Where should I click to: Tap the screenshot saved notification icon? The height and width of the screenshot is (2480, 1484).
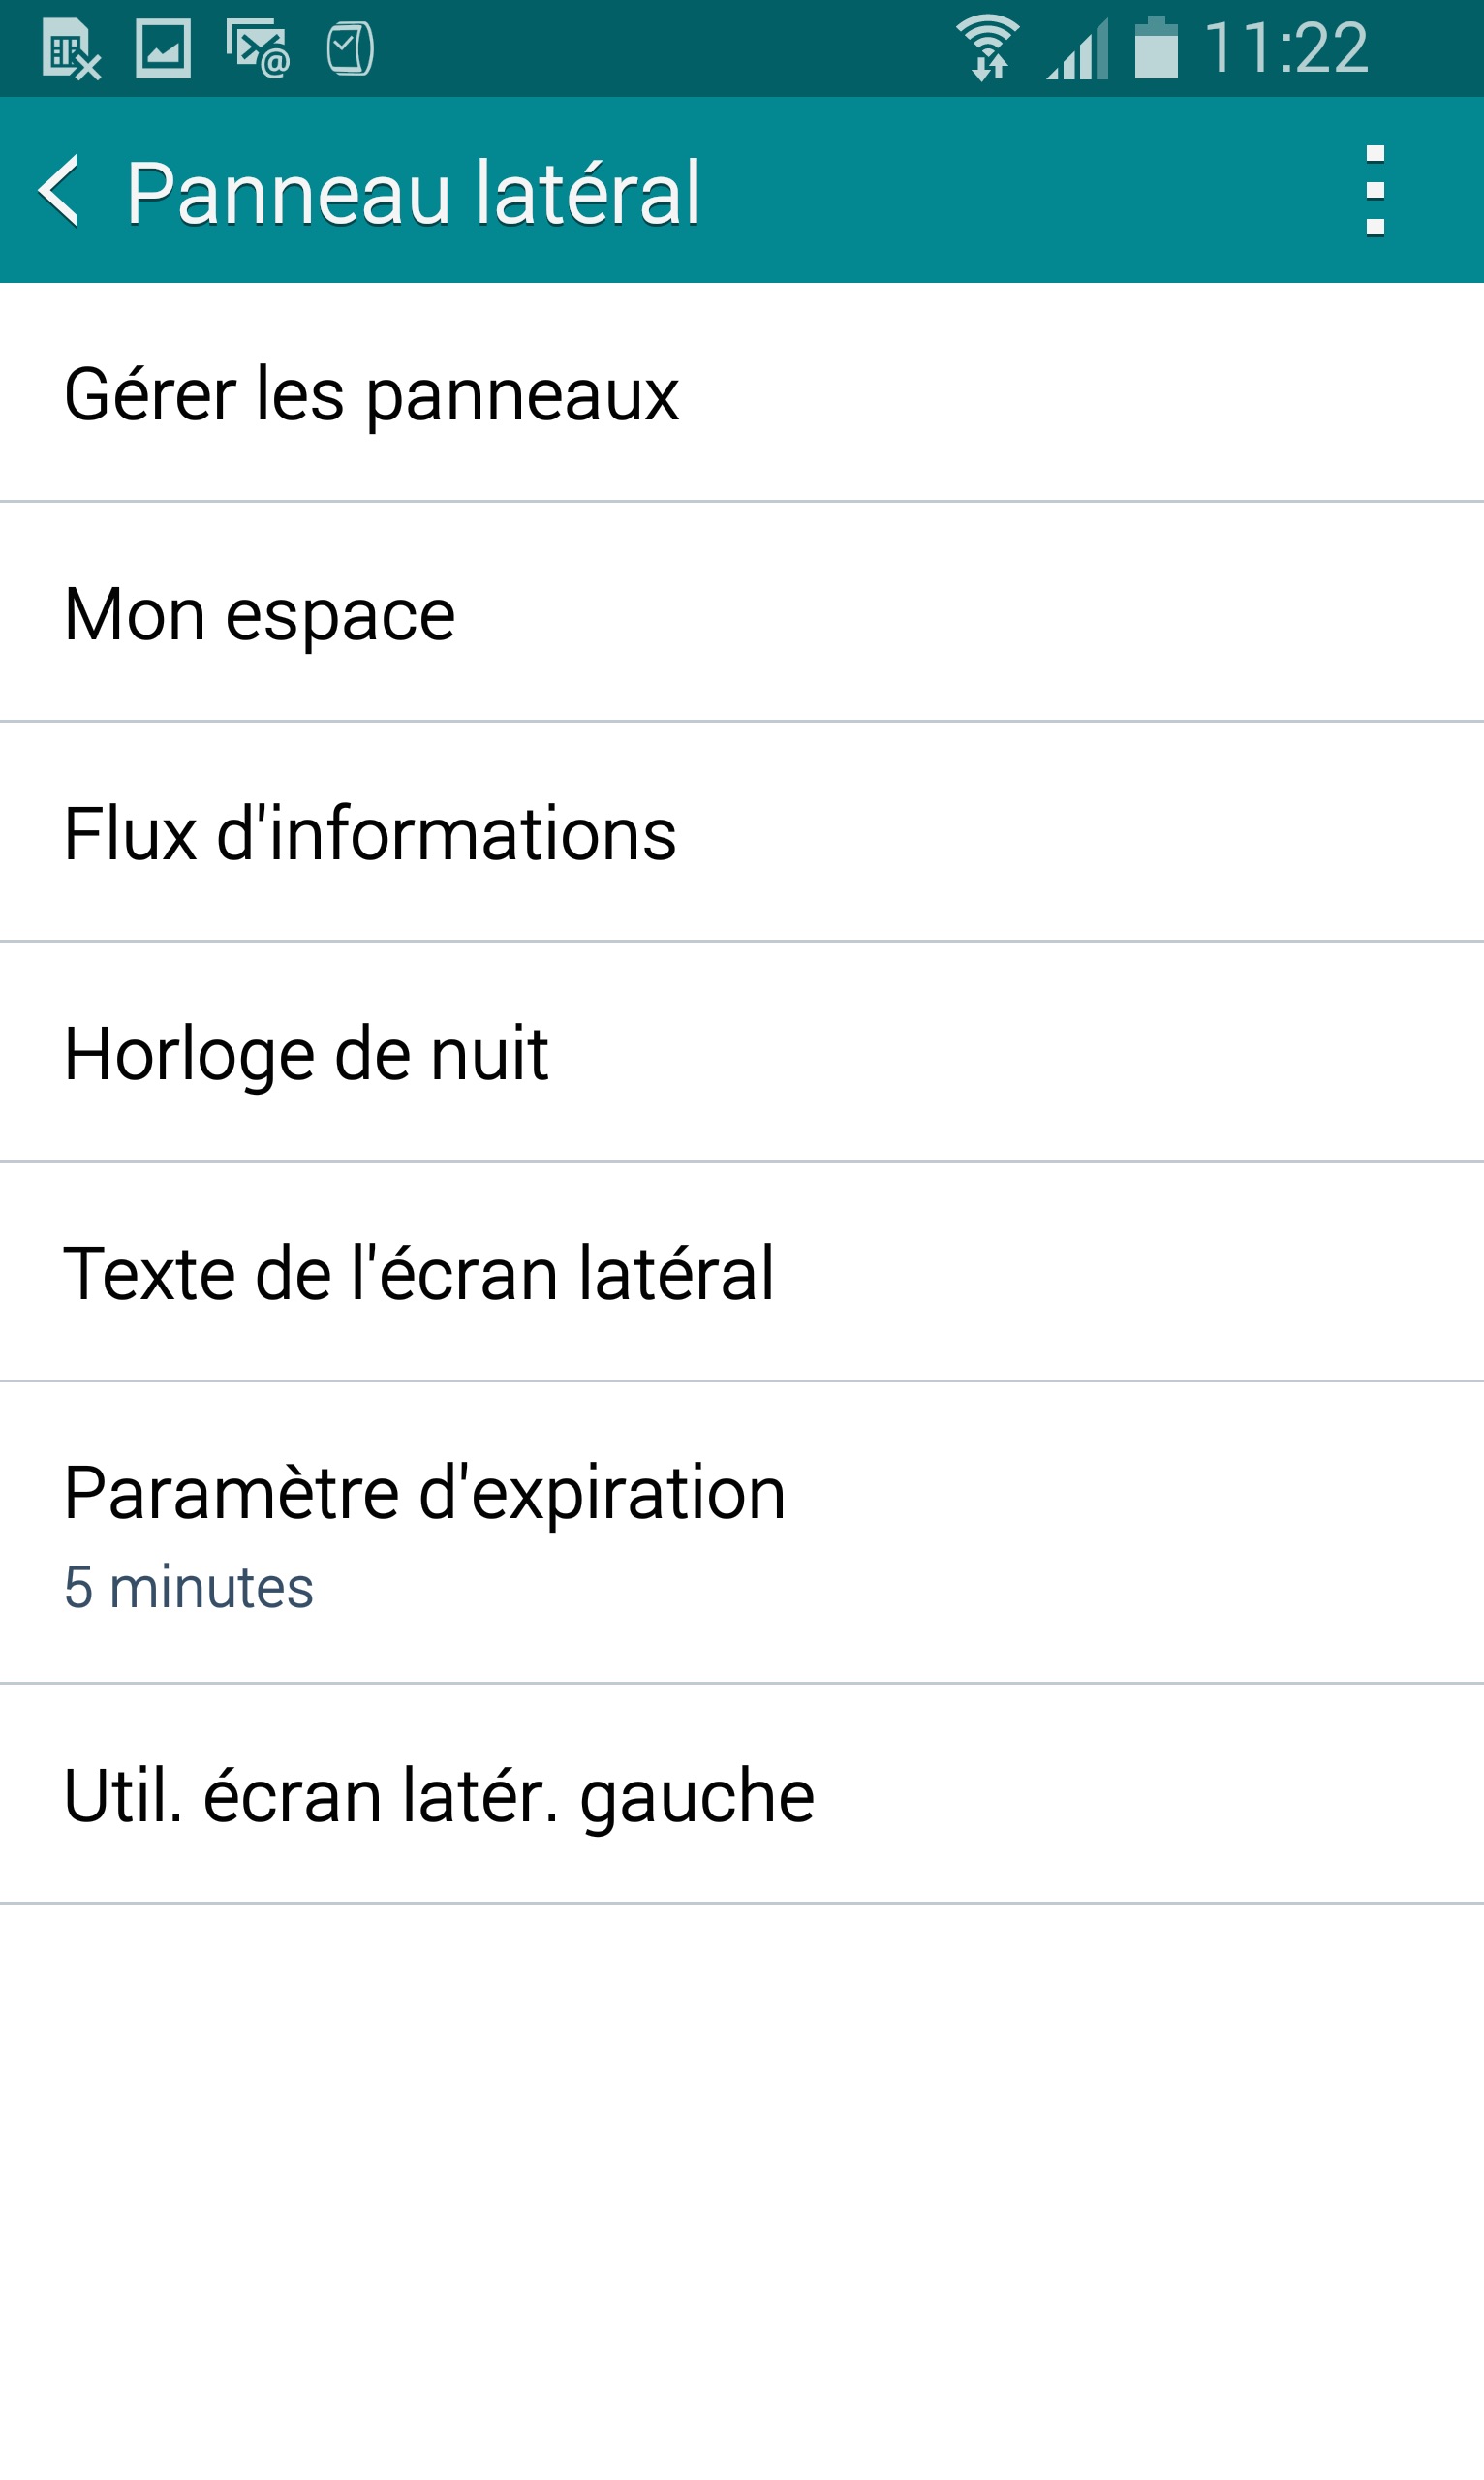click(163, 49)
